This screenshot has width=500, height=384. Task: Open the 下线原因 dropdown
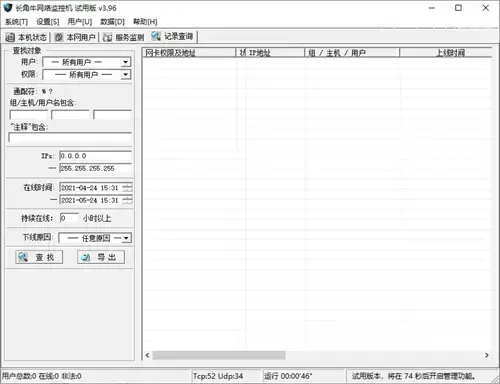[126, 238]
